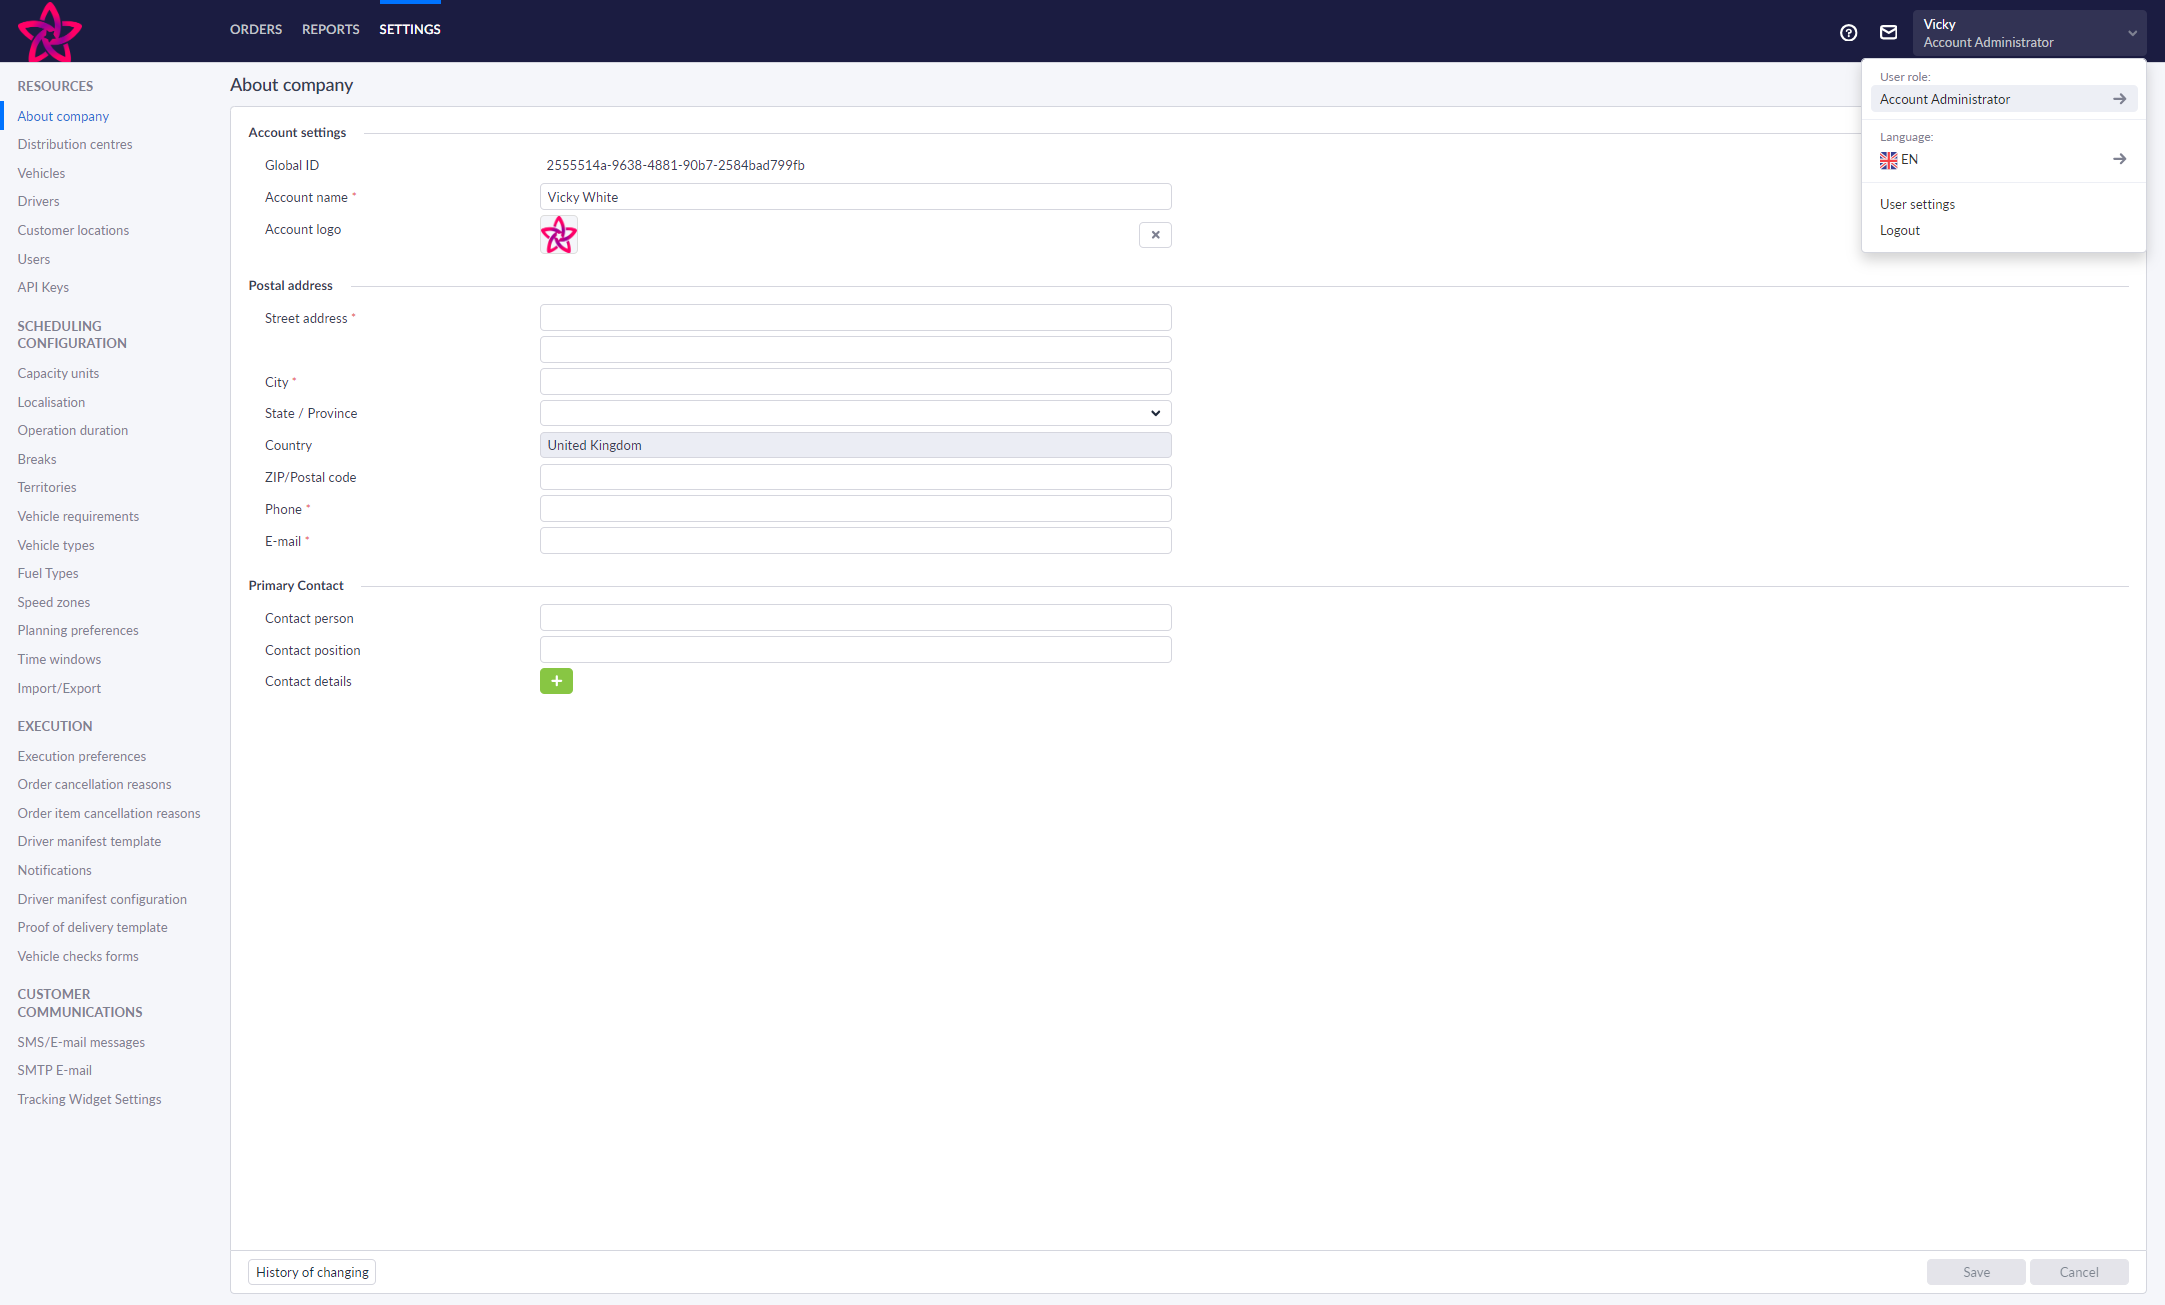The image size is (2165, 1305).
Task: Open Territories in sidebar
Action: click(x=47, y=487)
